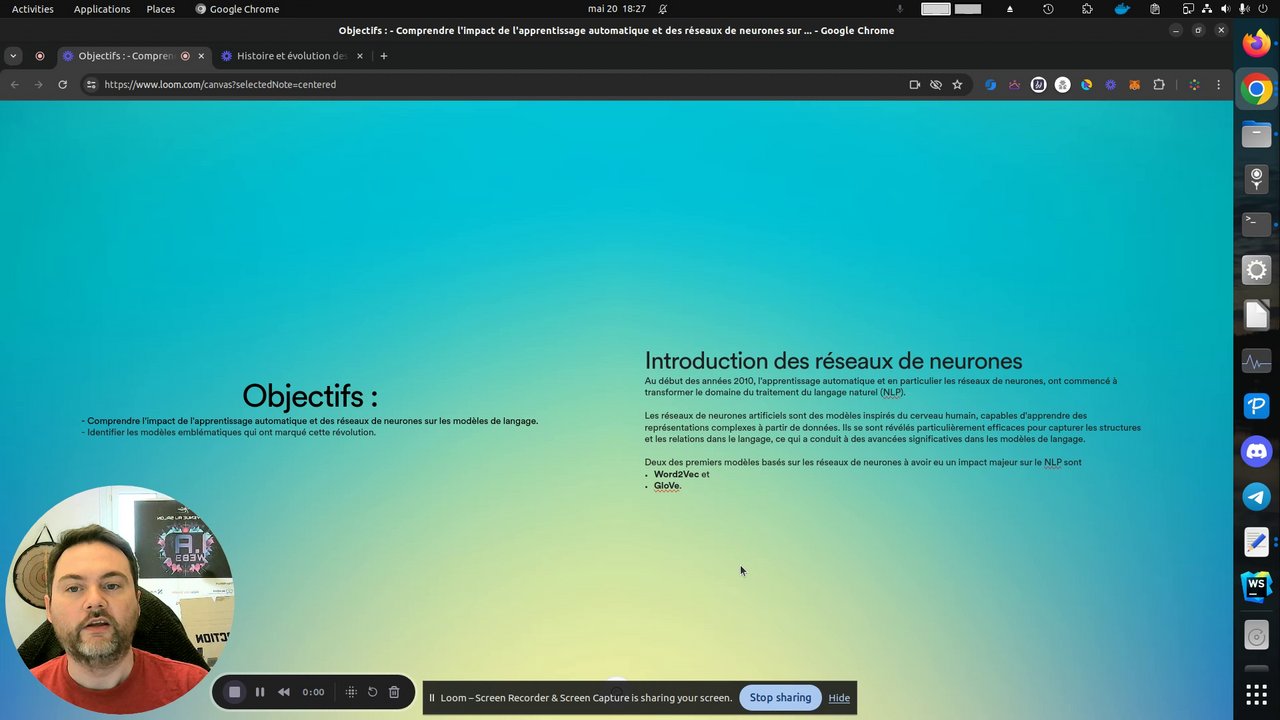
Task: Open the Chrome three-dot menu
Action: coord(1218,85)
